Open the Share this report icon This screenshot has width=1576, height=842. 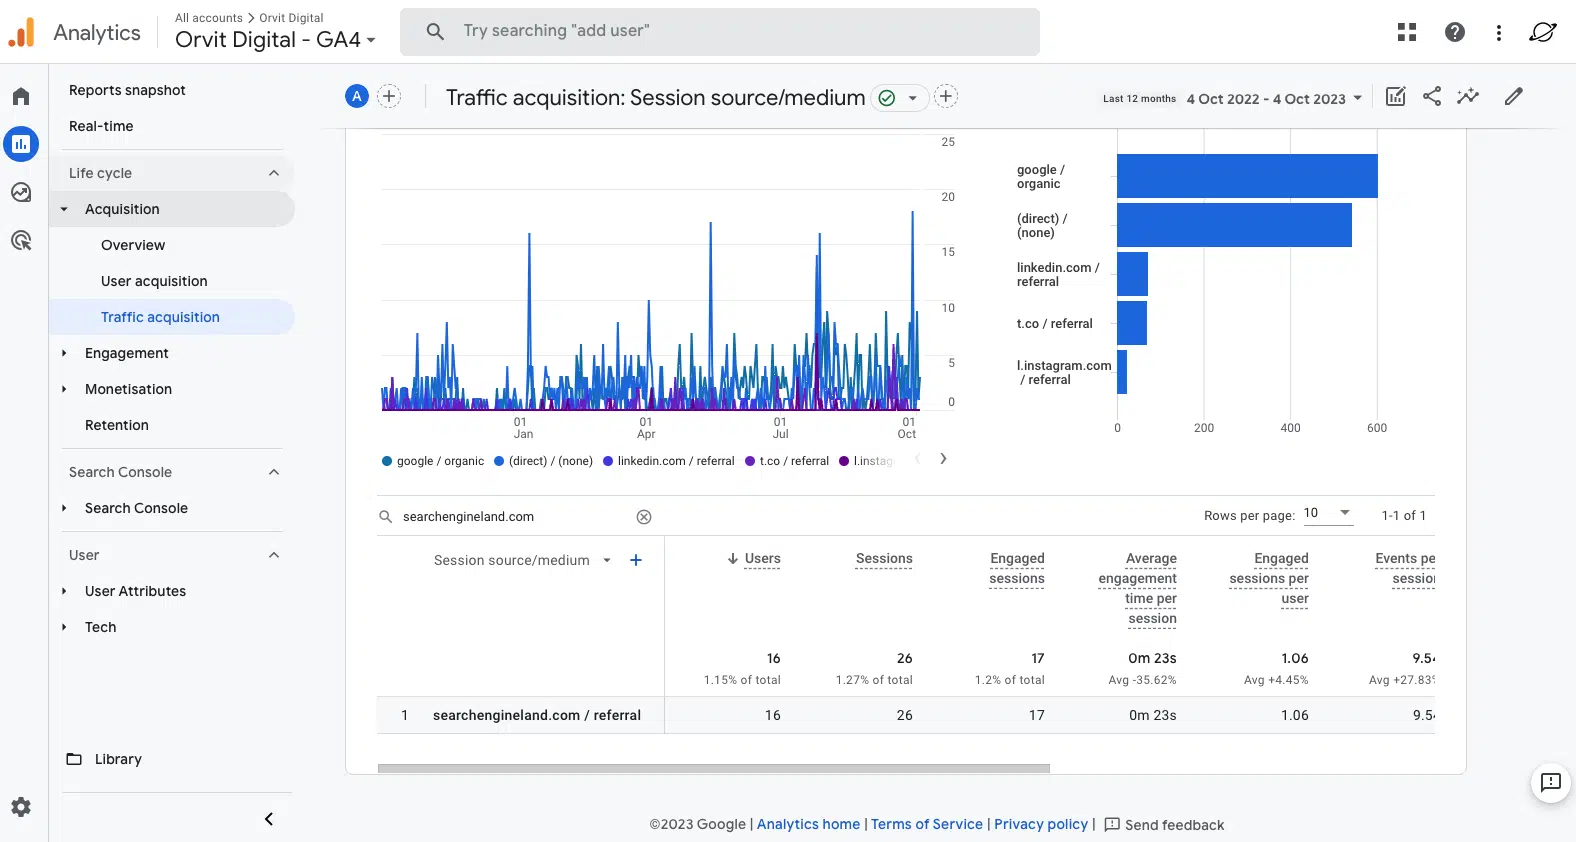[1432, 96]
